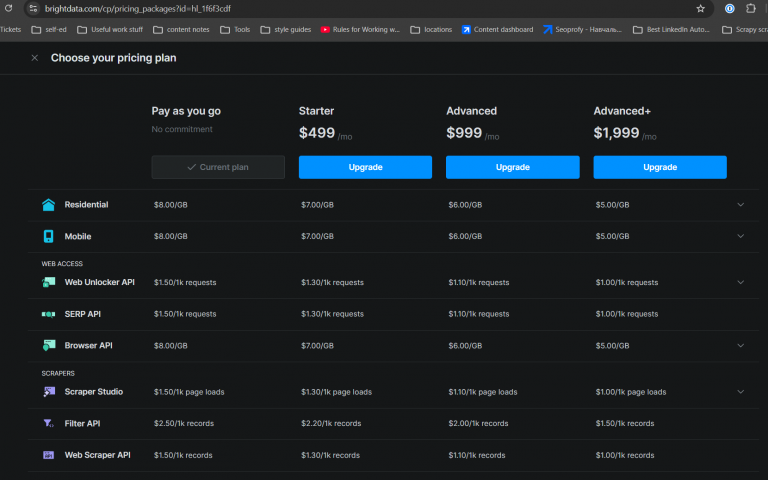Click the Browser API icon
This screenshot has width=768, height=480.
click(48, 345)
